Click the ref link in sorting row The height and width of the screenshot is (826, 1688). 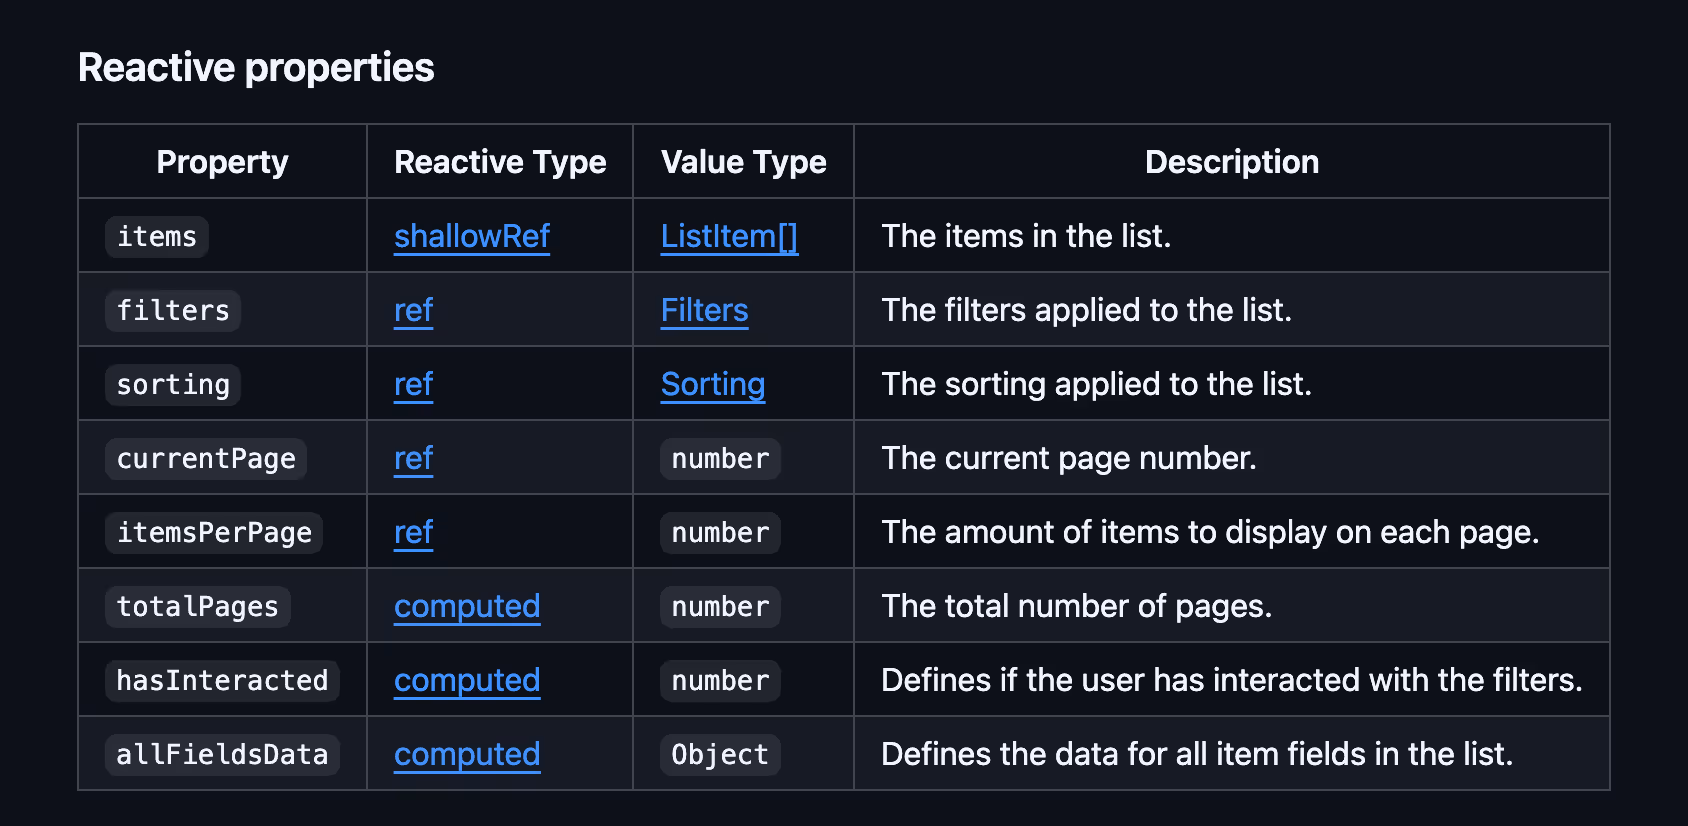413,384
